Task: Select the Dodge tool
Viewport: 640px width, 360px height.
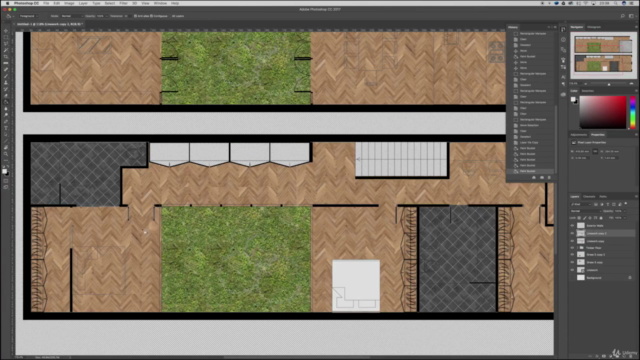Action: click(6, 115)
